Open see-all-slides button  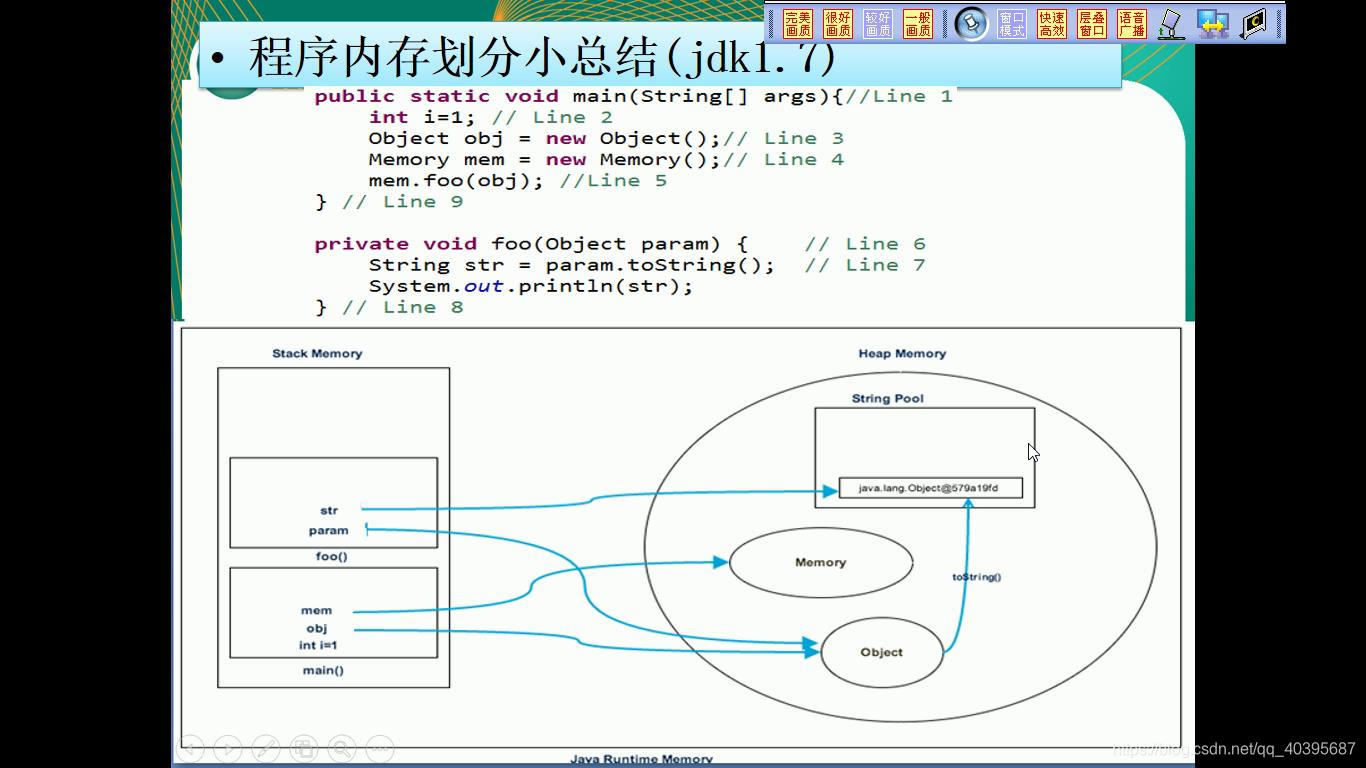tap(304, 748)
